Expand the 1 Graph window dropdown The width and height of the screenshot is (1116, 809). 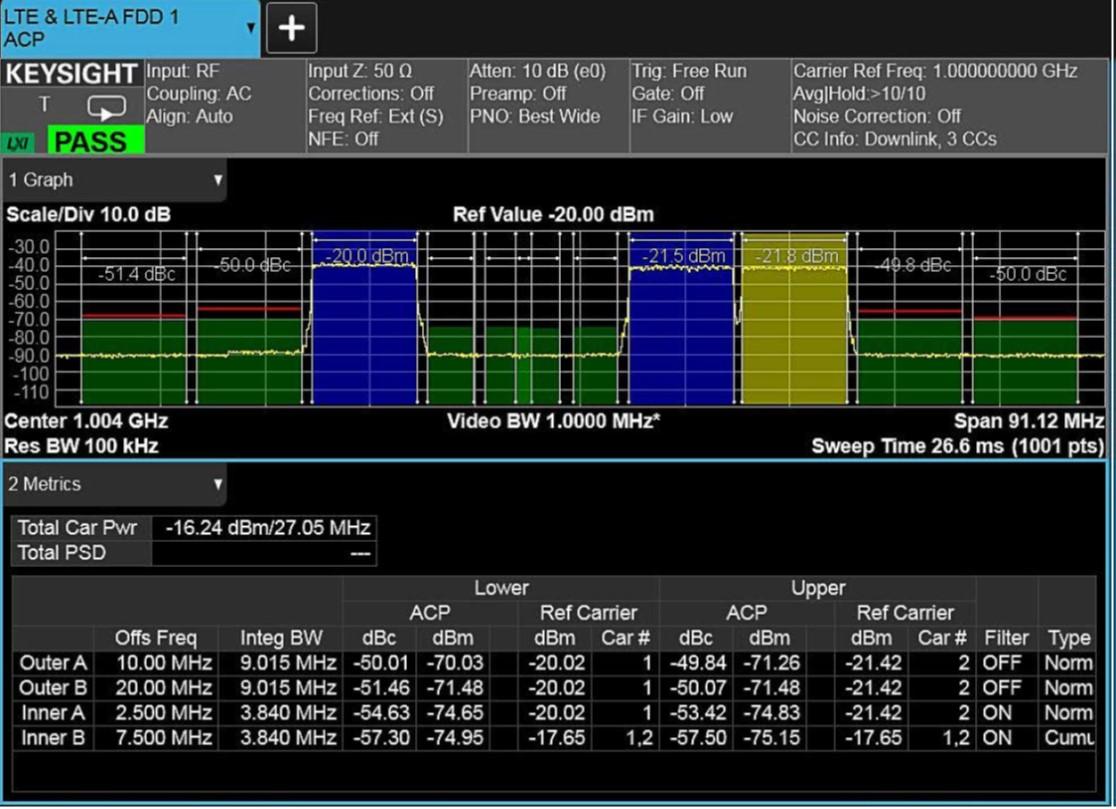coord(218,181)
